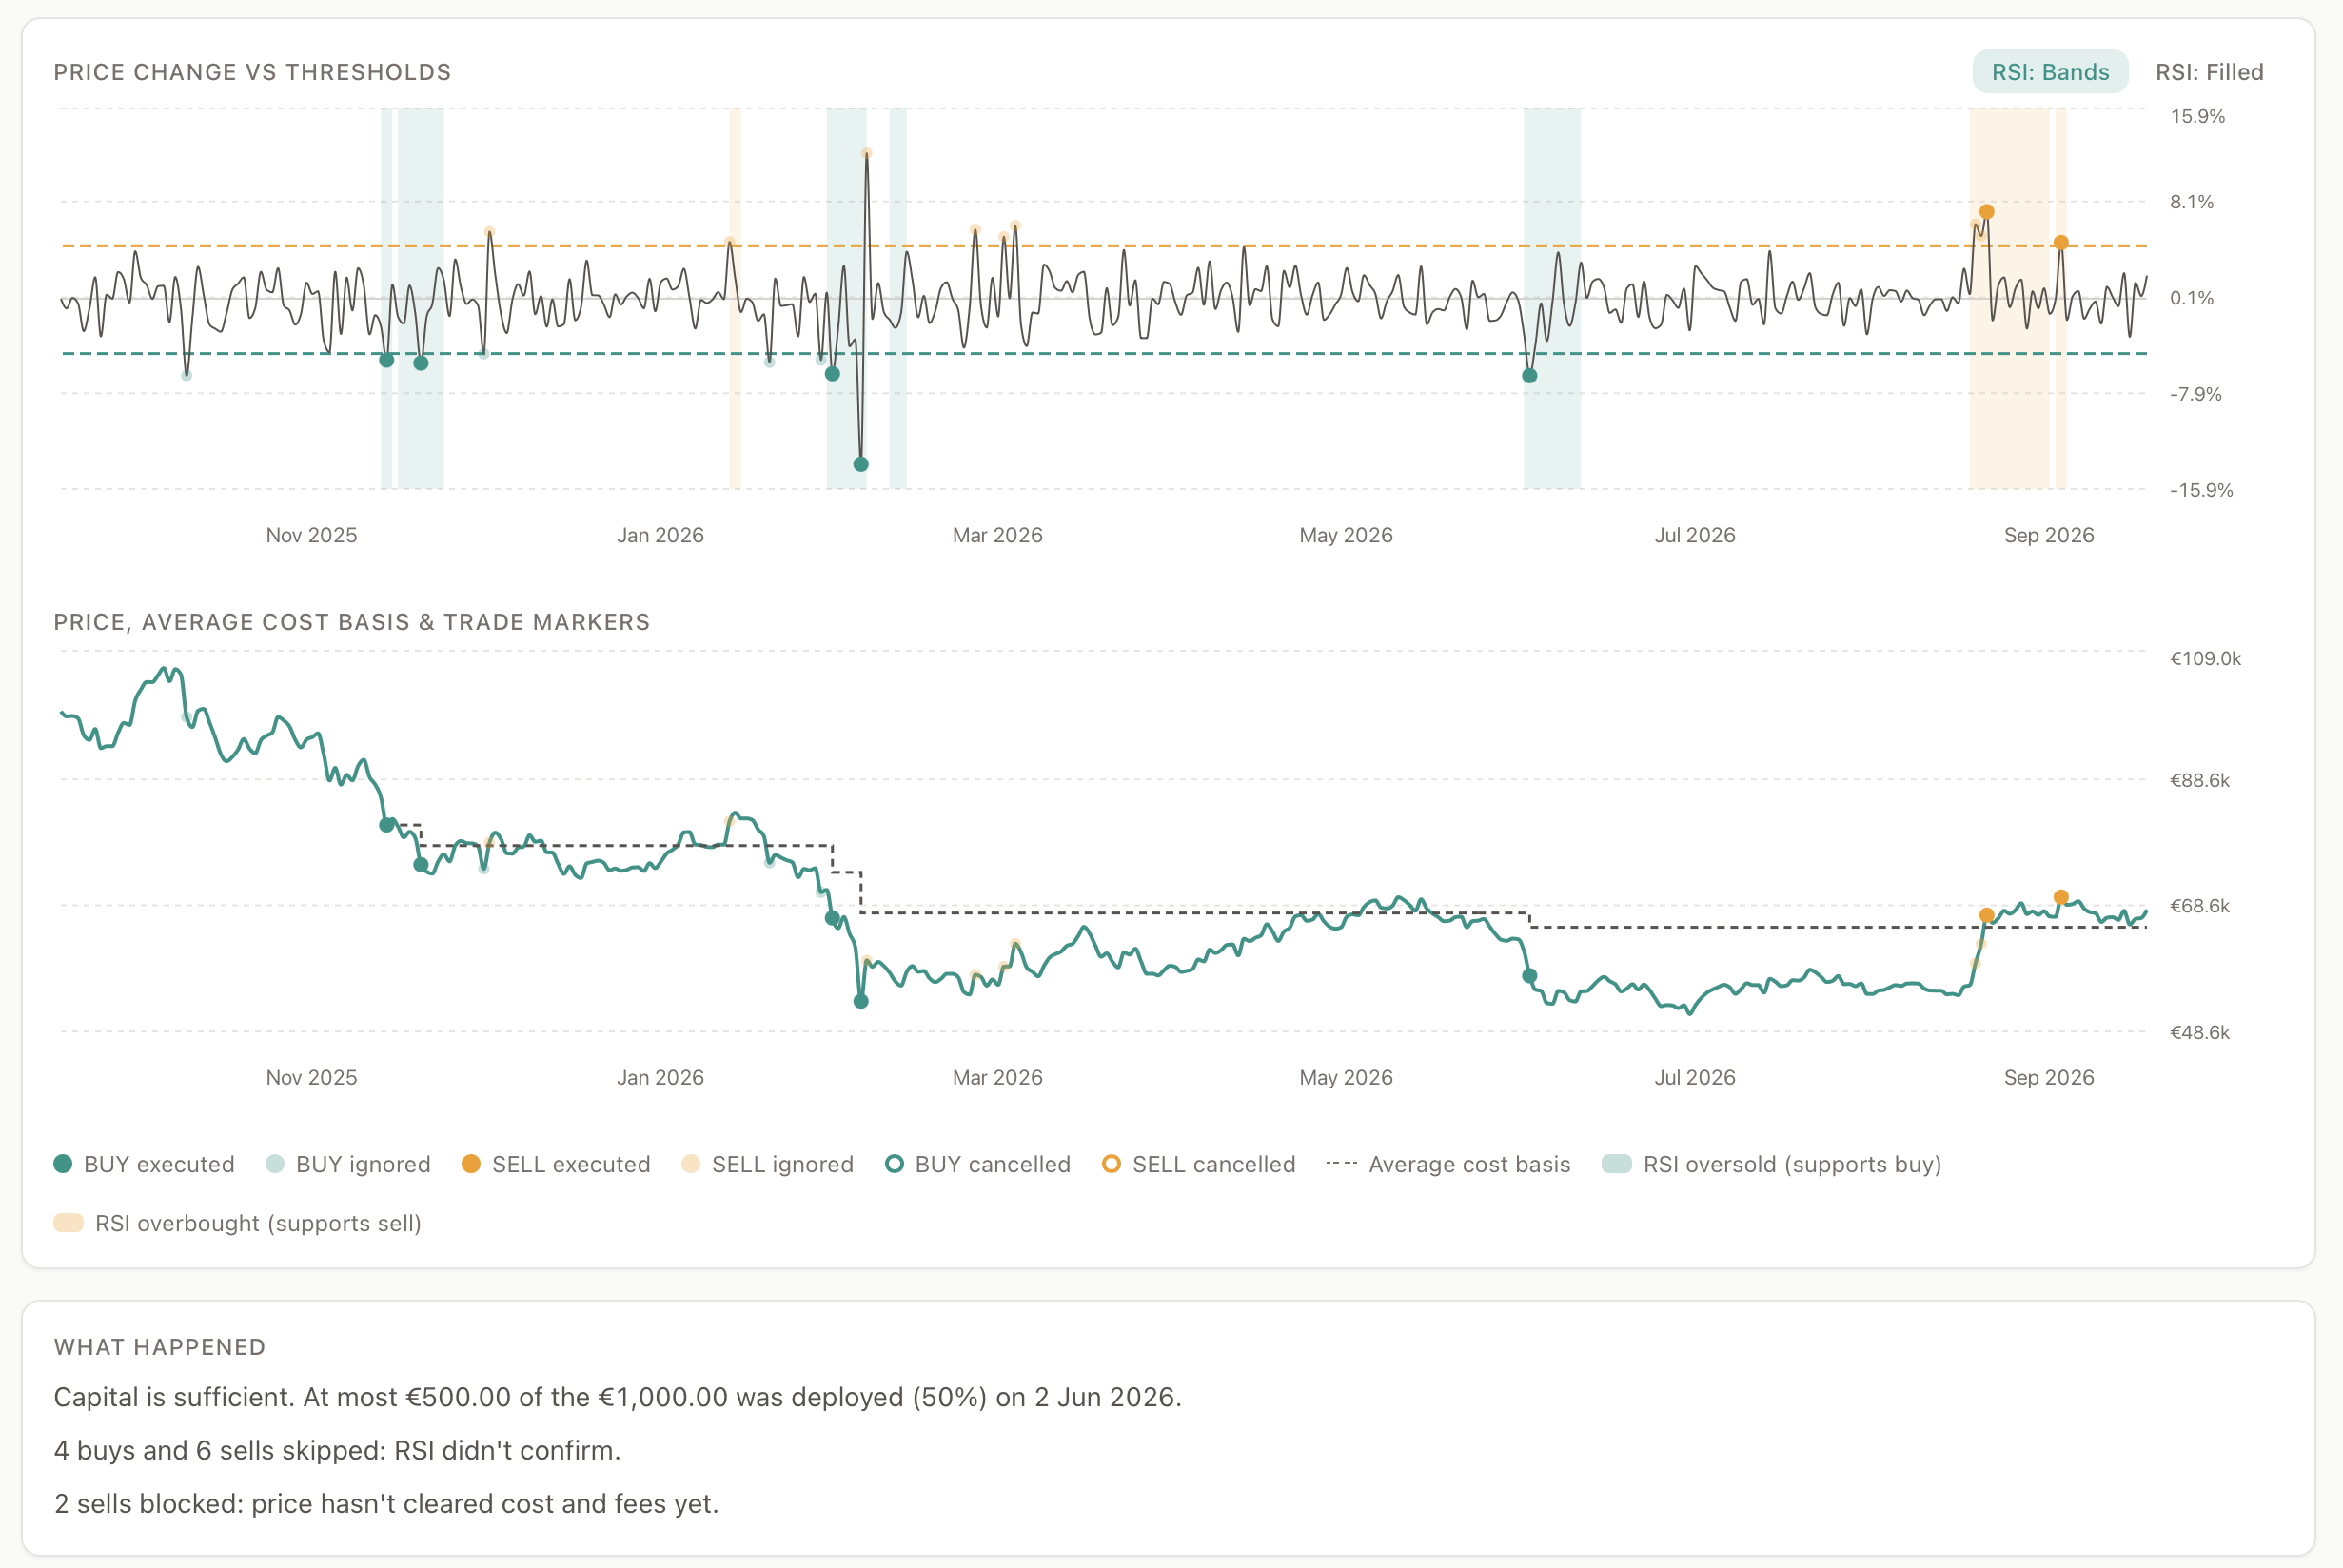Screen dimensions: 2343x1568
Task: Click the highest SELL executed marker in the price-change chart
Action: (x=1987, y=212)
